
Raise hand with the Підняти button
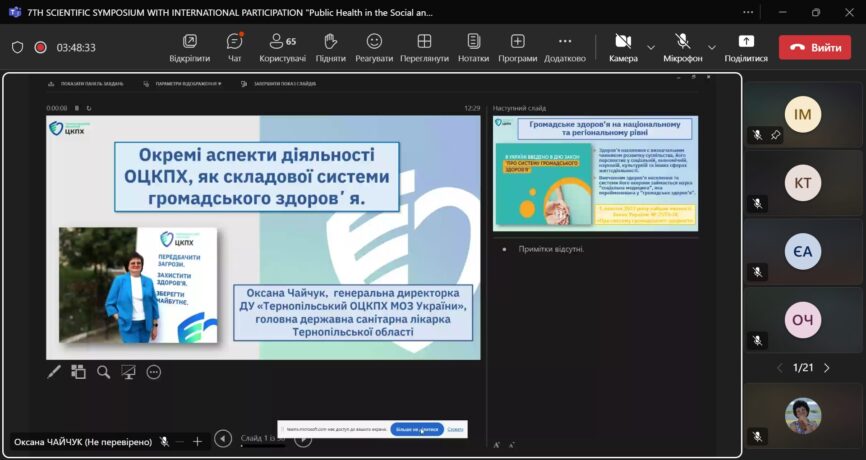(x=330, y=46)
